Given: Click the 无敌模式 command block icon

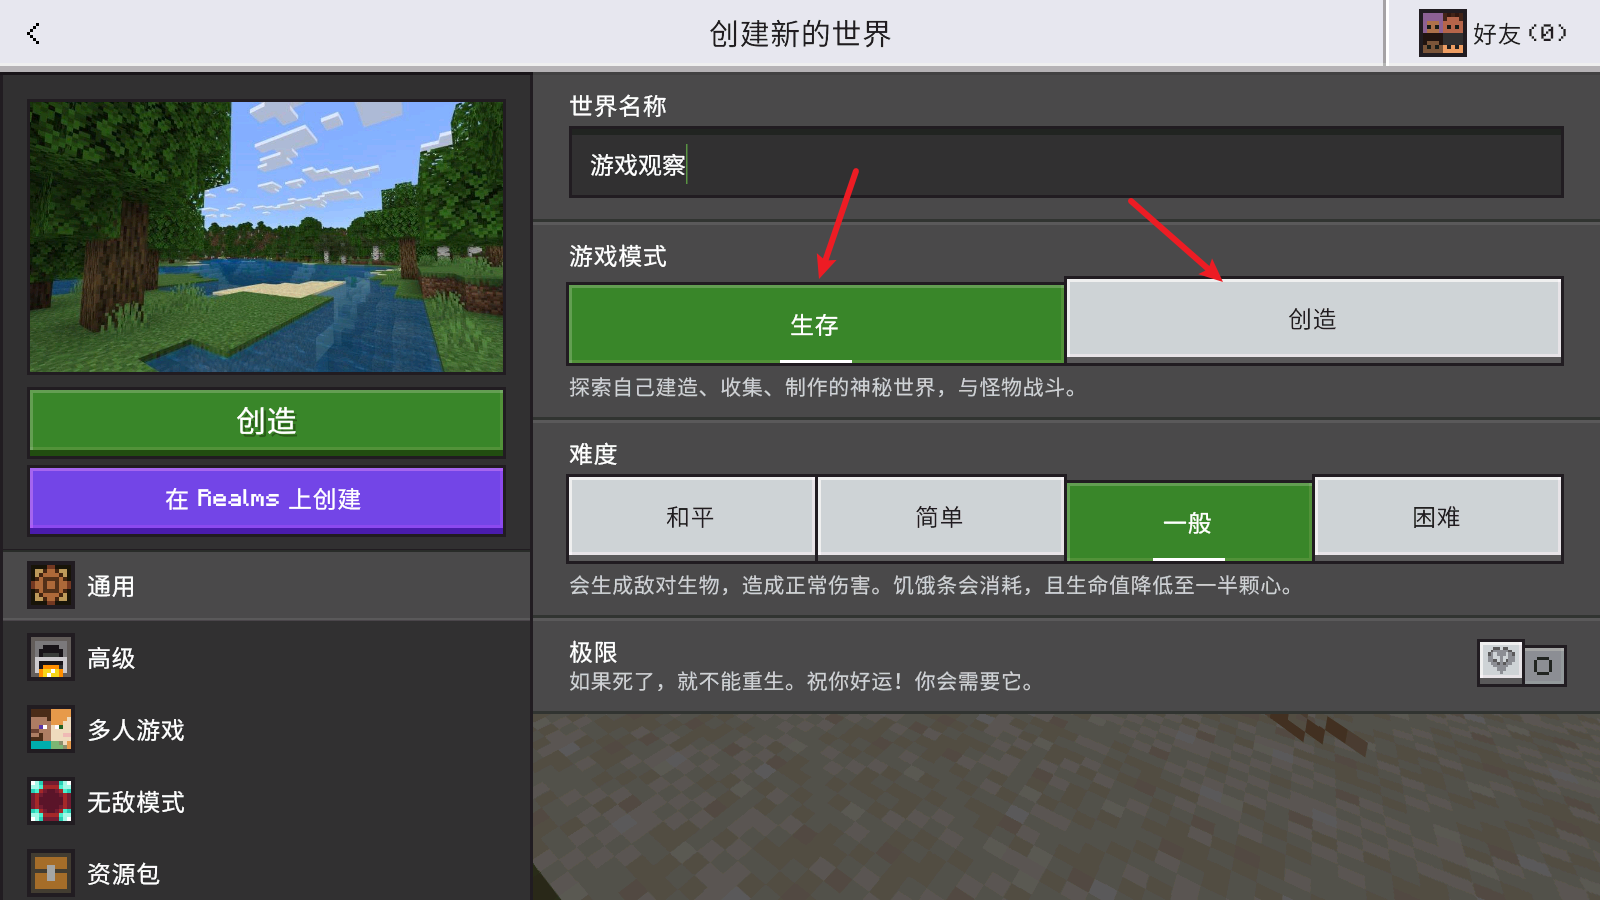Looking at the screenshot, I should [51, 802].
